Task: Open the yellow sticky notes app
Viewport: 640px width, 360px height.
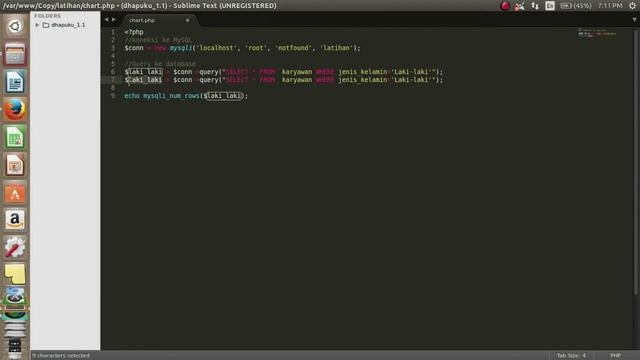Action: click(15, 274)
